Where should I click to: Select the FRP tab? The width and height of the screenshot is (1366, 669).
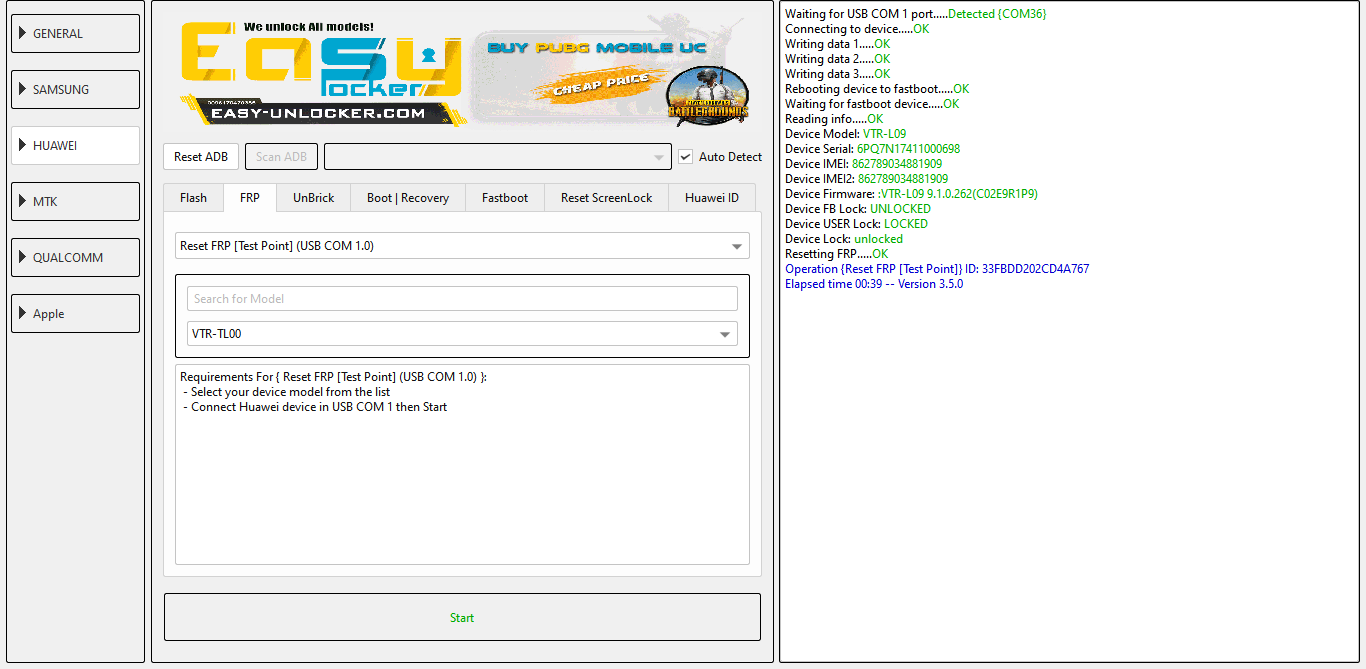(x=250, y=198)
